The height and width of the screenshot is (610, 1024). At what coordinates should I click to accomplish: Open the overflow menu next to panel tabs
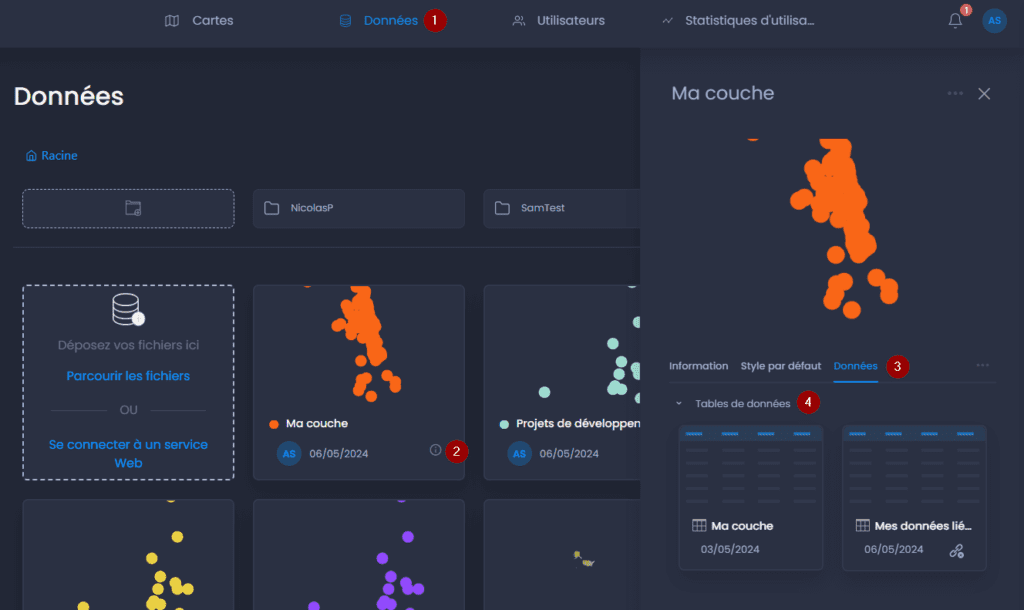982,366
